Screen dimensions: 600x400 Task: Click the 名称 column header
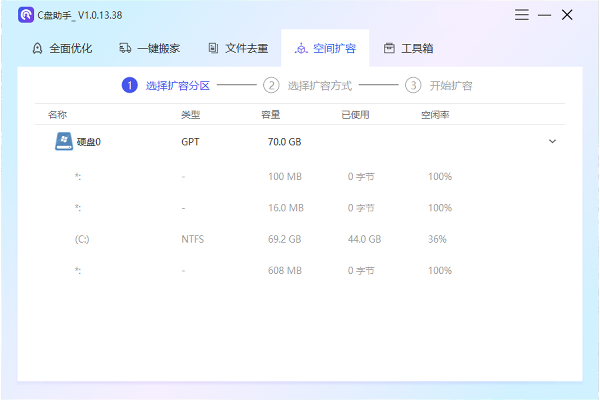57,116
